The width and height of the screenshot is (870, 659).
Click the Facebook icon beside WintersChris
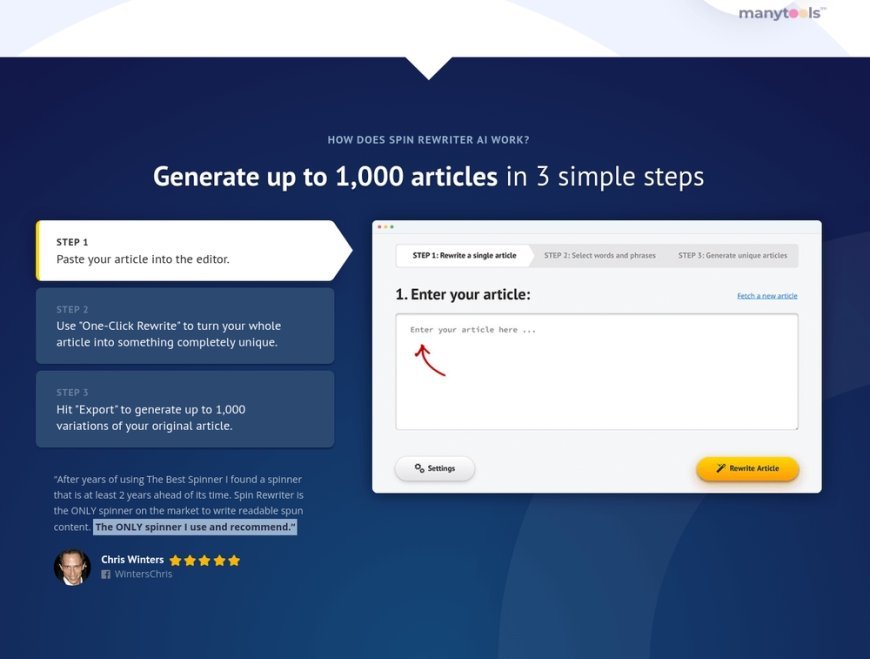105,574
